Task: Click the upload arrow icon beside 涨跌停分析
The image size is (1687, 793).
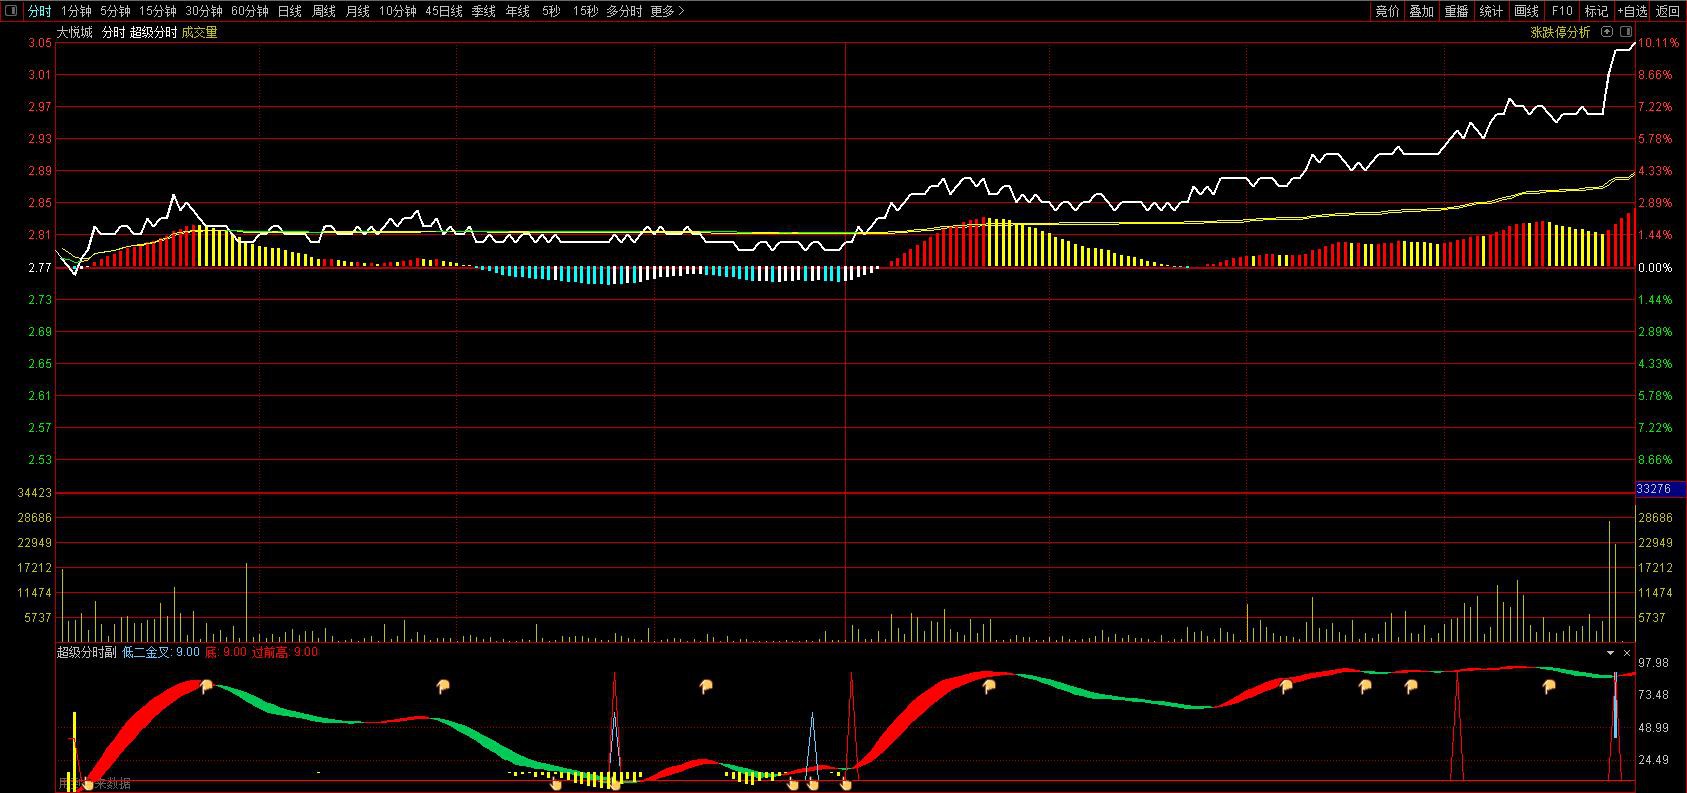Action: pyautogui.click(x=1607, y=32)
